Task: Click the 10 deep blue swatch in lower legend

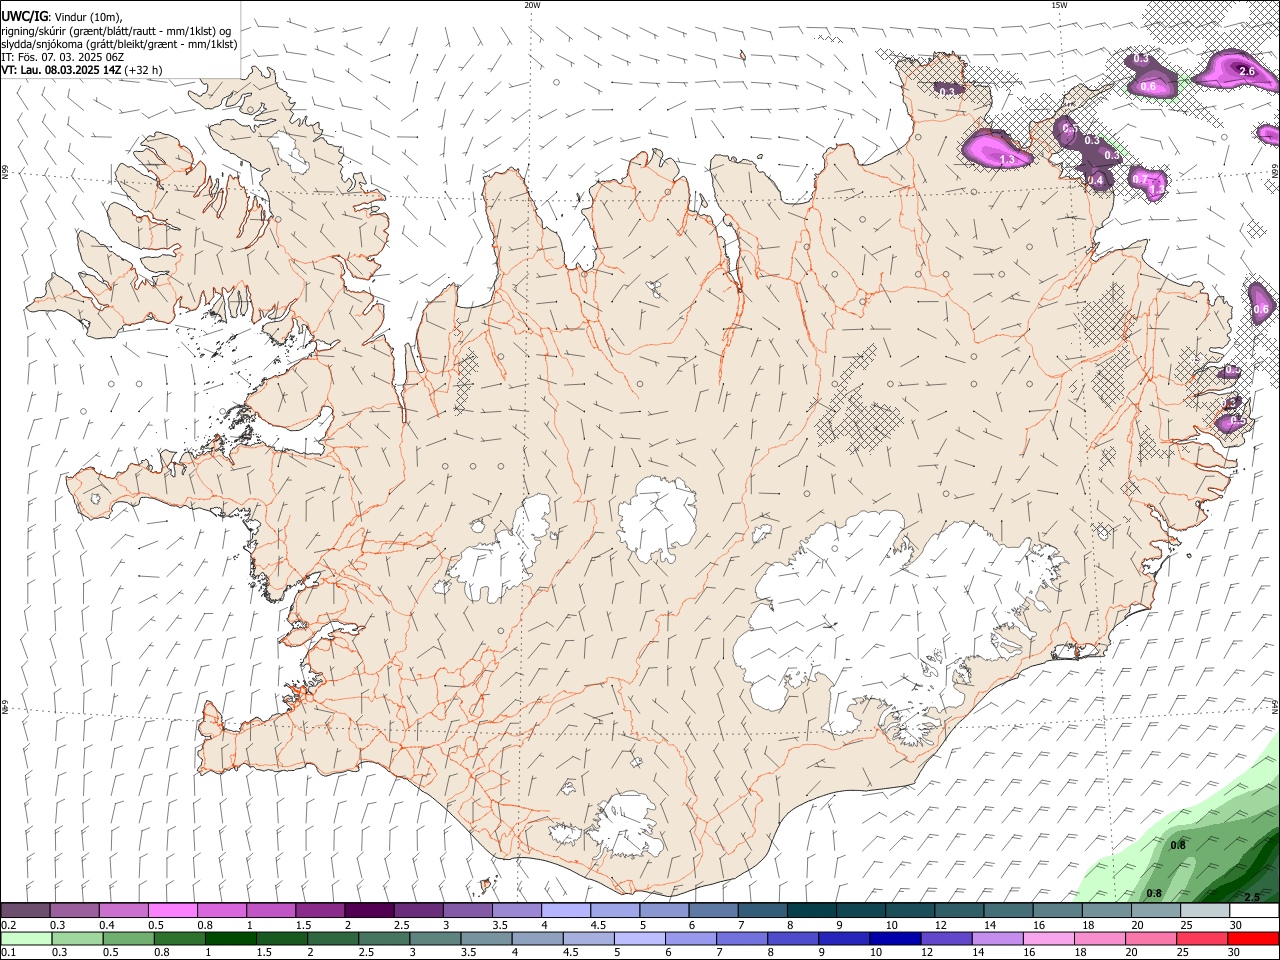Action: (896, 939)
